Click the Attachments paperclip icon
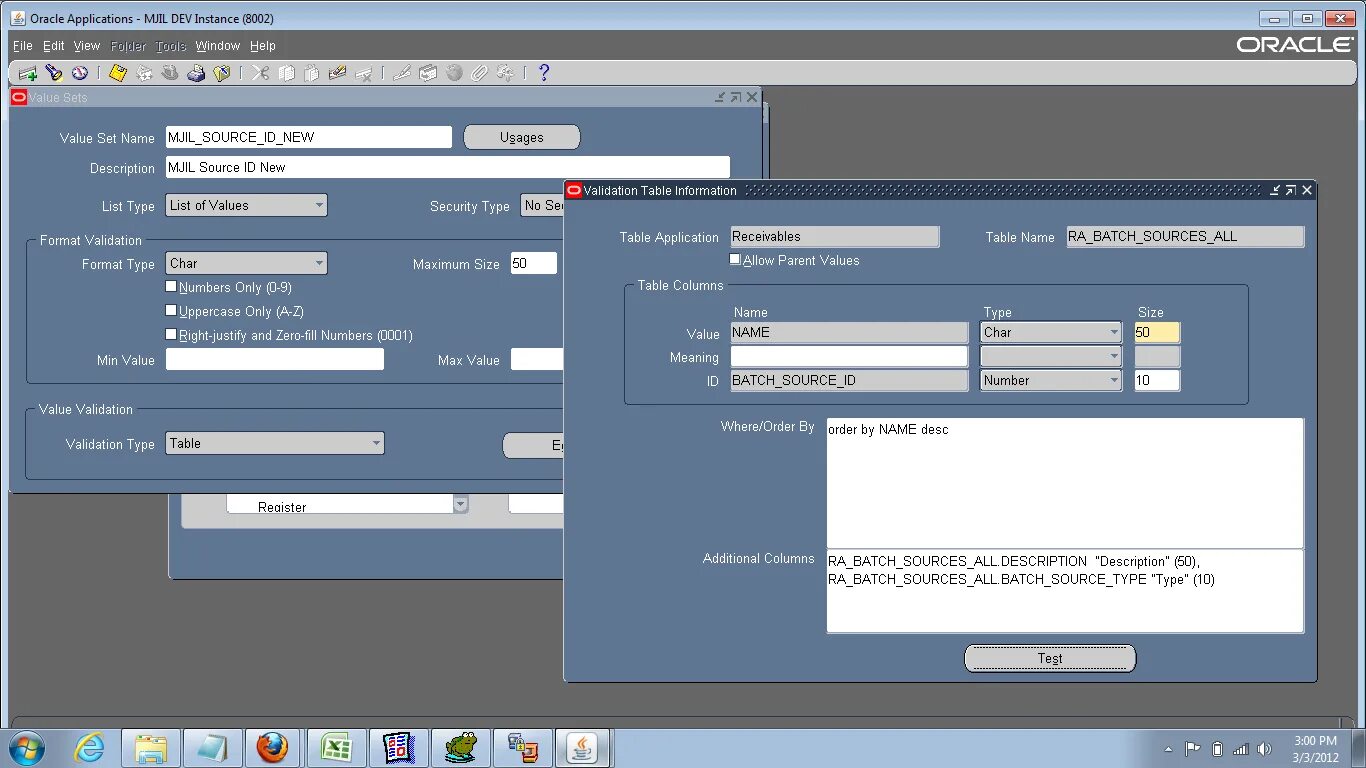 (x=479, y=73)
